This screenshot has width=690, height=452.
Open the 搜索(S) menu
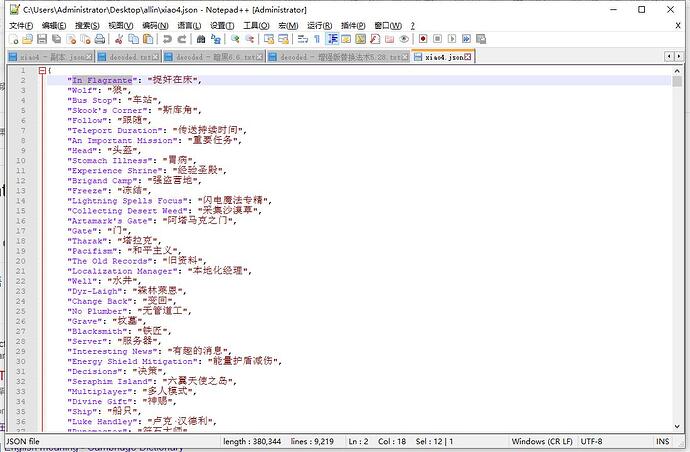(87, 26)
